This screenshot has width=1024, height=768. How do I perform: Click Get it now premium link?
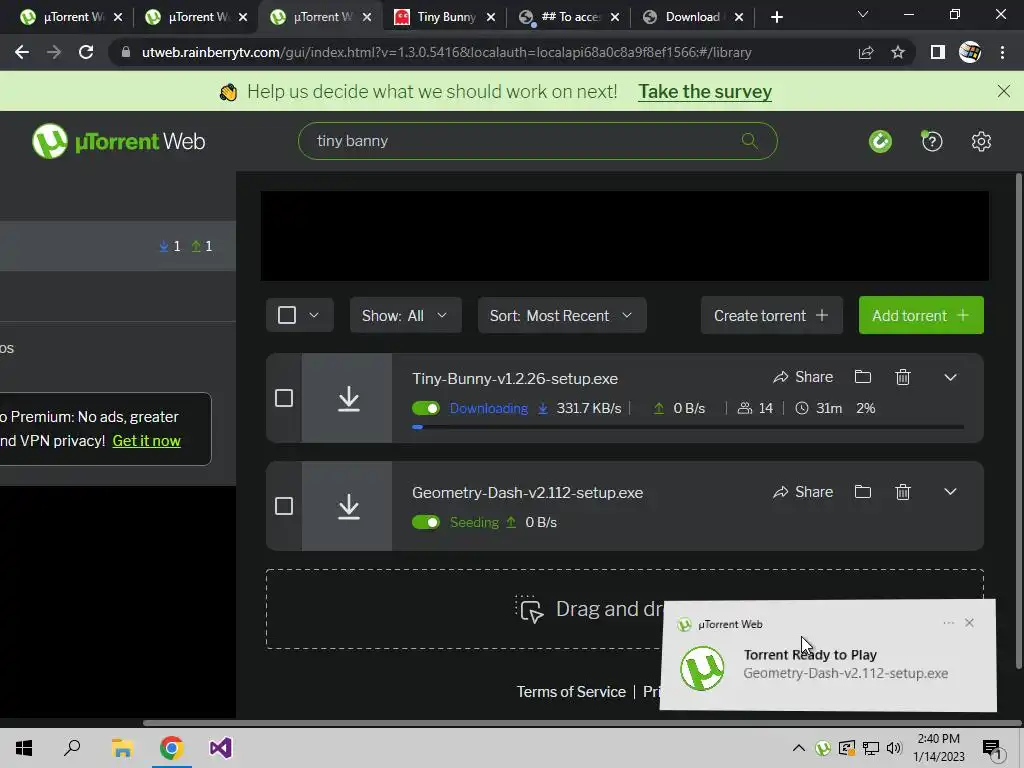point(146,441)
